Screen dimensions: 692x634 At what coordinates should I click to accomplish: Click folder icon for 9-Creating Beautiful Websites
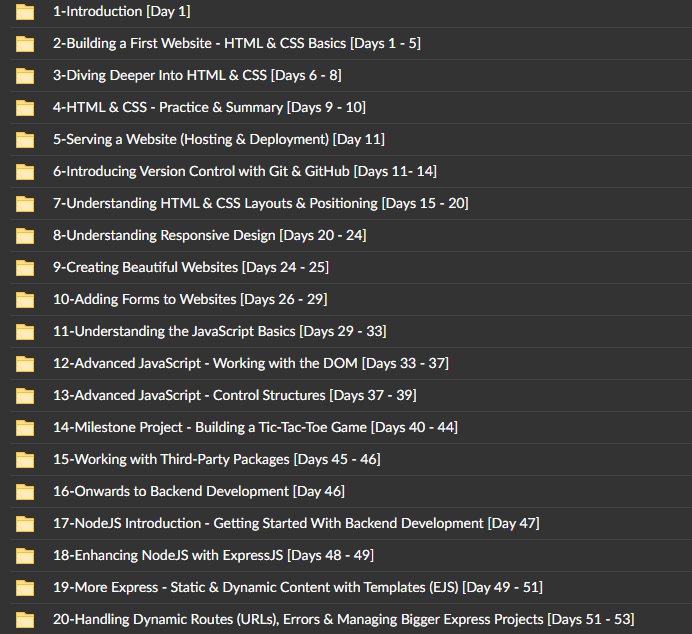click(25, 268)
